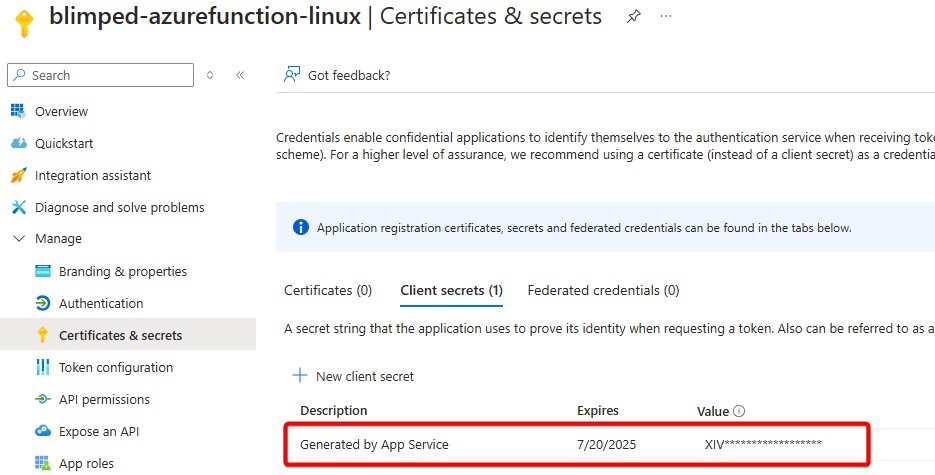Select the XIV masked secret value
935x475 pixels.
(x=763, y=444)
